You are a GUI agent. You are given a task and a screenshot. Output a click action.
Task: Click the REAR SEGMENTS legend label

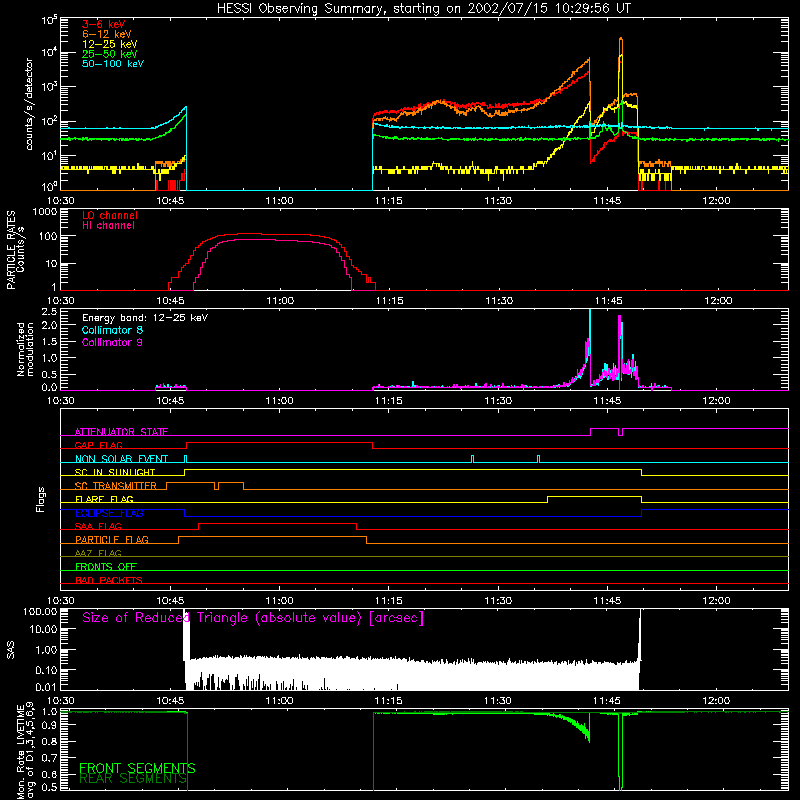(x=133, y=779)
